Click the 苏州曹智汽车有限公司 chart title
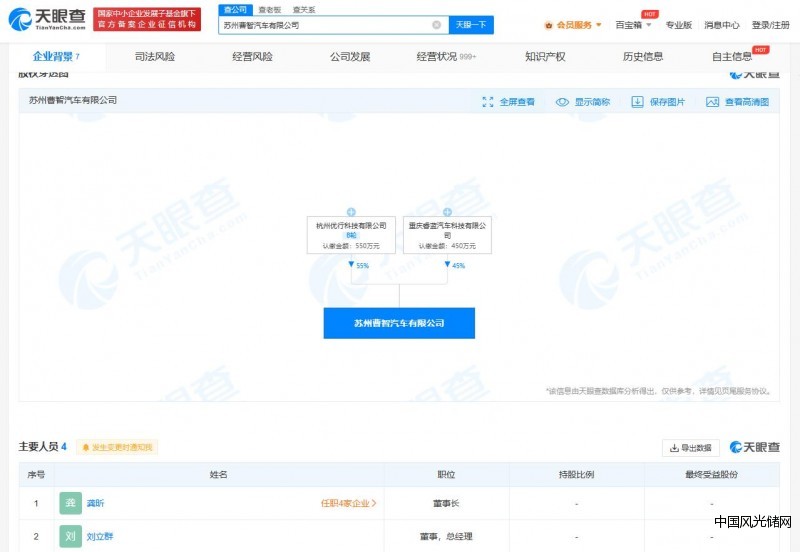The image size is (800, 552). click(72, 100)
